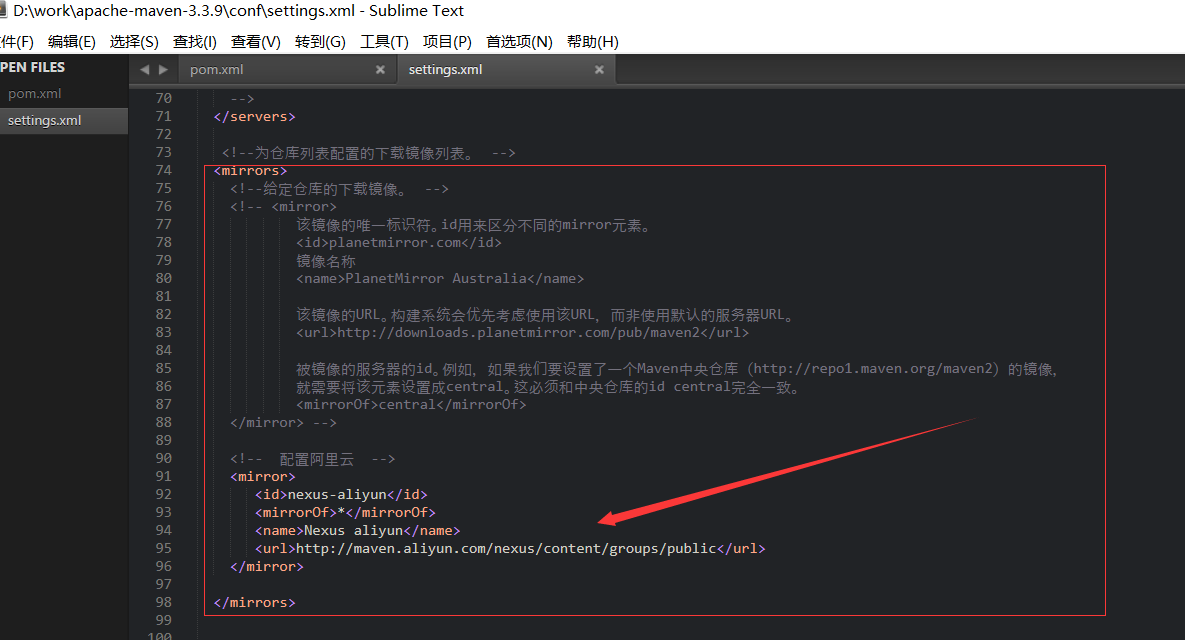1185x640 pixels.
Task: Select settings.xml in the OPEN FILES sidebar
Action: click(46, 120)
